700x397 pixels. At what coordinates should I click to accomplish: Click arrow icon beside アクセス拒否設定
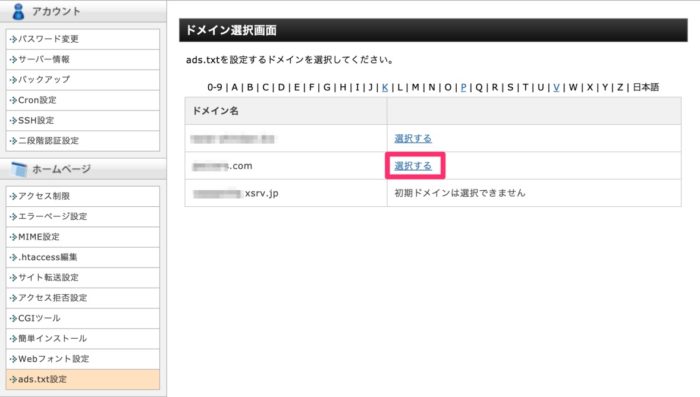click(13, 298)
